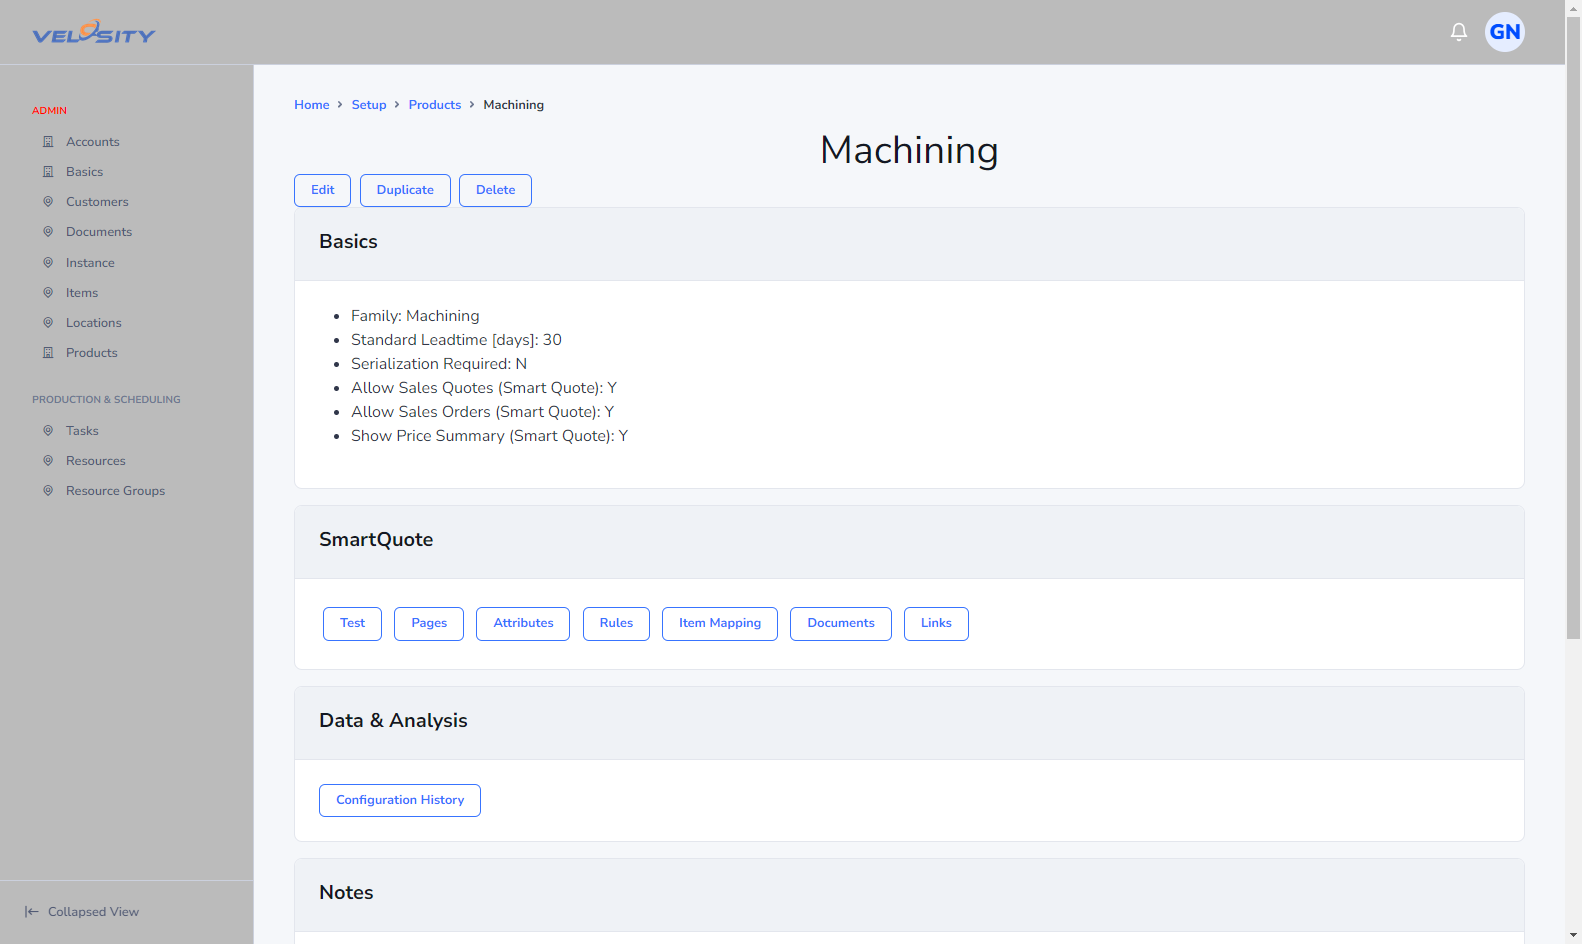Open SmartQuote Attributes

(x=523, y=623)
